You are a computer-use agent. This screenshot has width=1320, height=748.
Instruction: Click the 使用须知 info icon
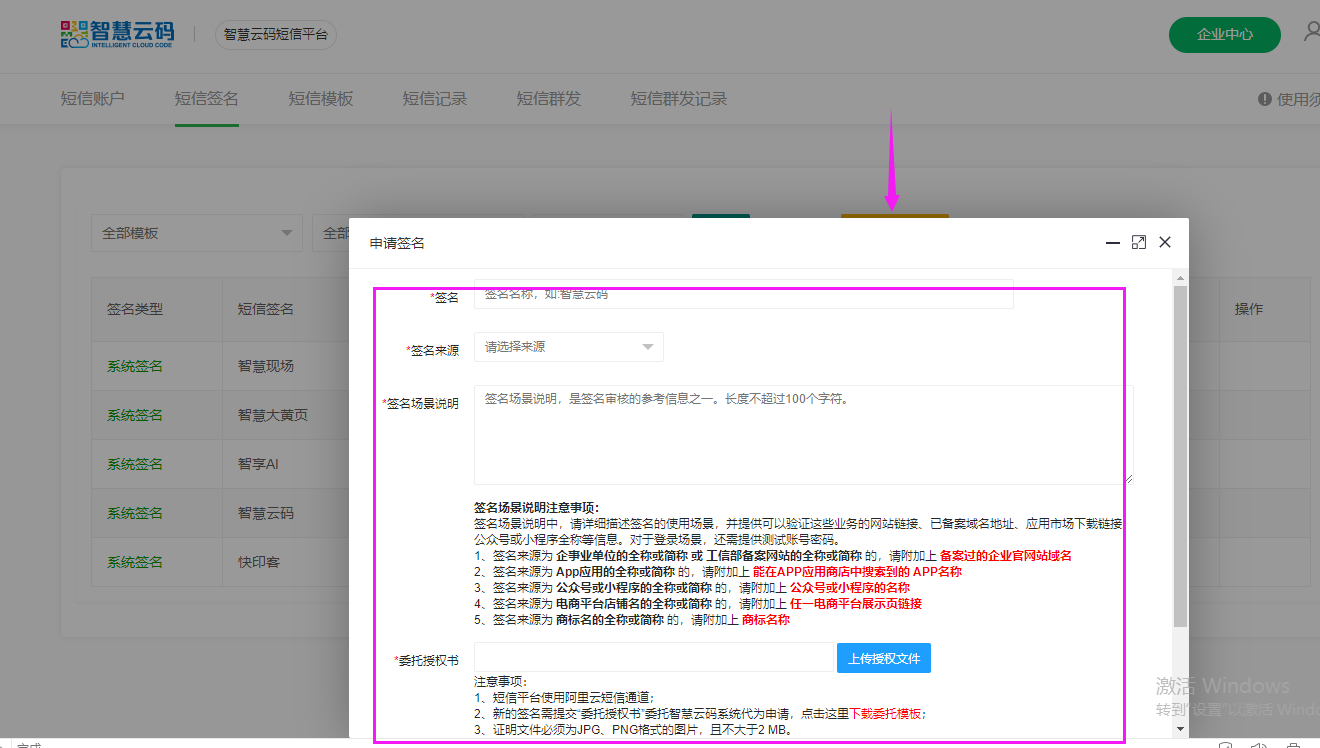tap(1264, 99)
